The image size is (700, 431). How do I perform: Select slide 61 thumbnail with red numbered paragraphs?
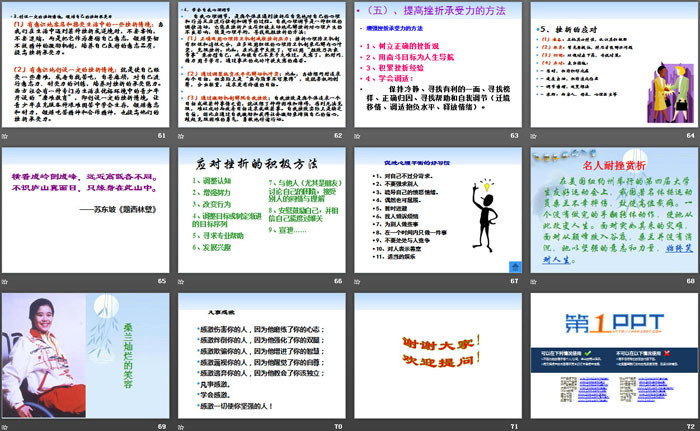pos(85,65)
